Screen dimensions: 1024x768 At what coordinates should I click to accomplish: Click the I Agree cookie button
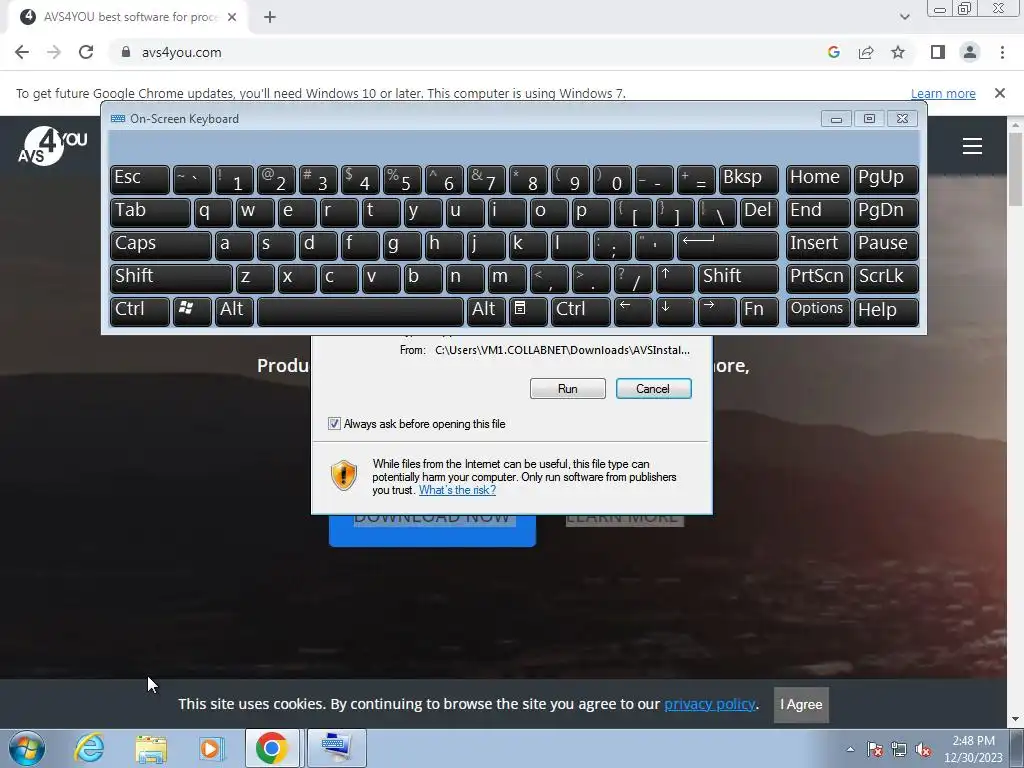801,705
